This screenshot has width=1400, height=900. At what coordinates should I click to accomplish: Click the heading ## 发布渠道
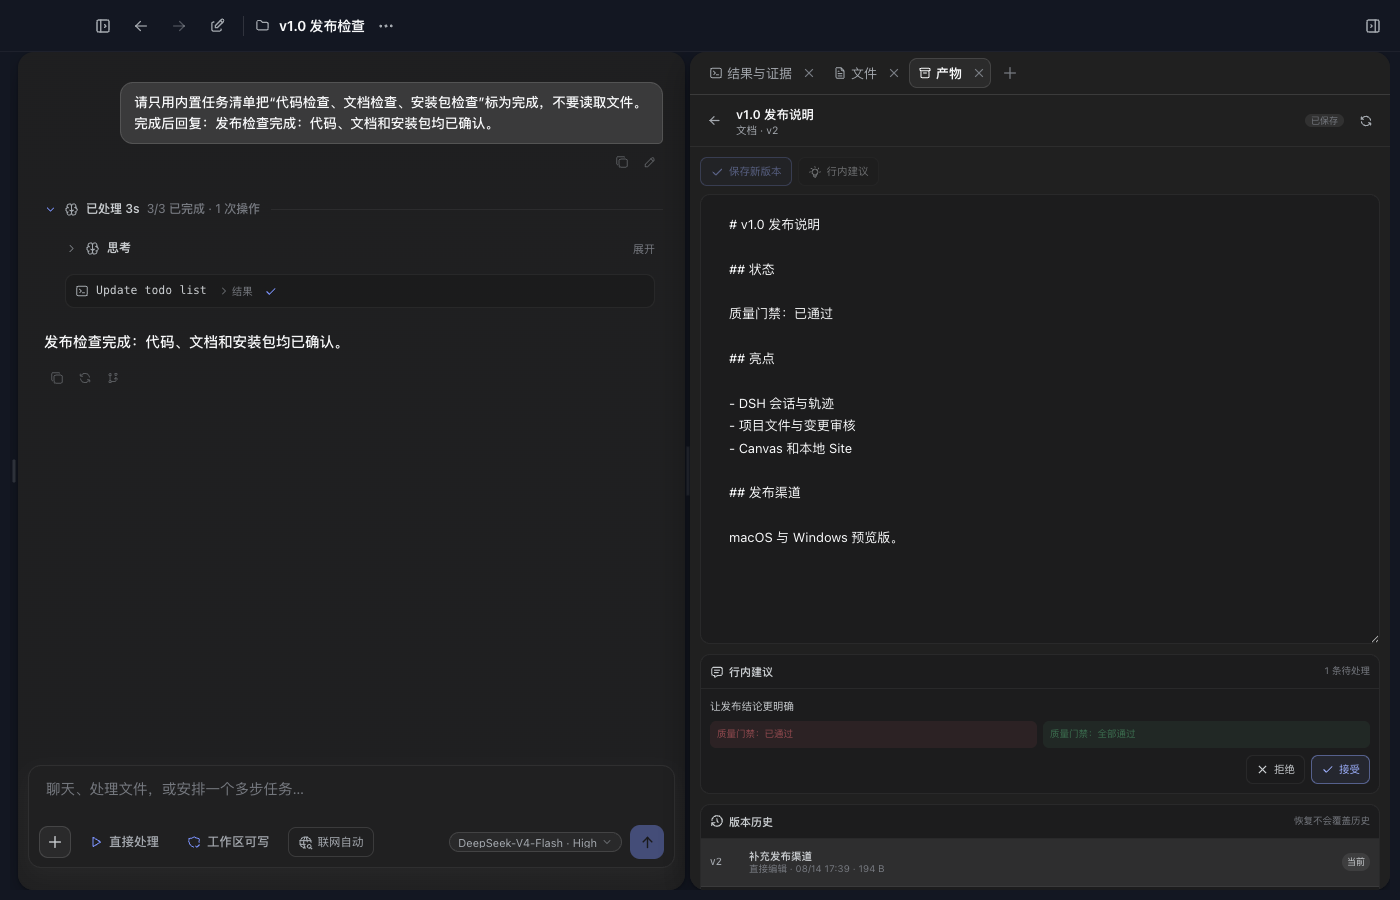(765, 492)
